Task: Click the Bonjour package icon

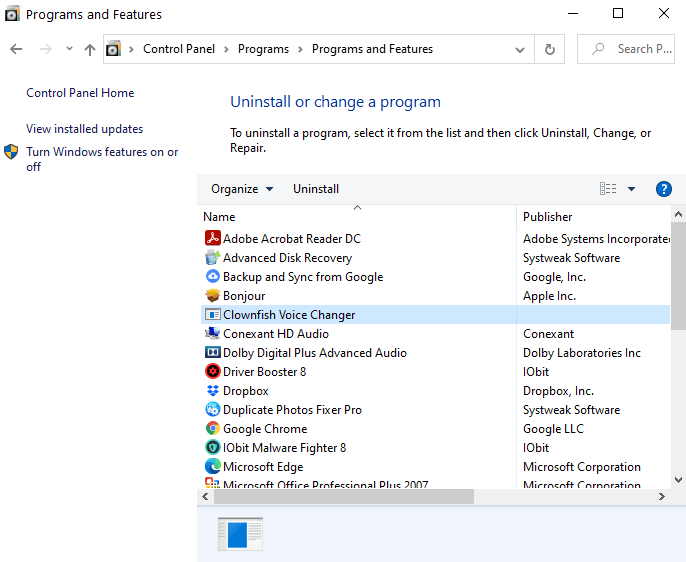Action: tap(212, 296)
